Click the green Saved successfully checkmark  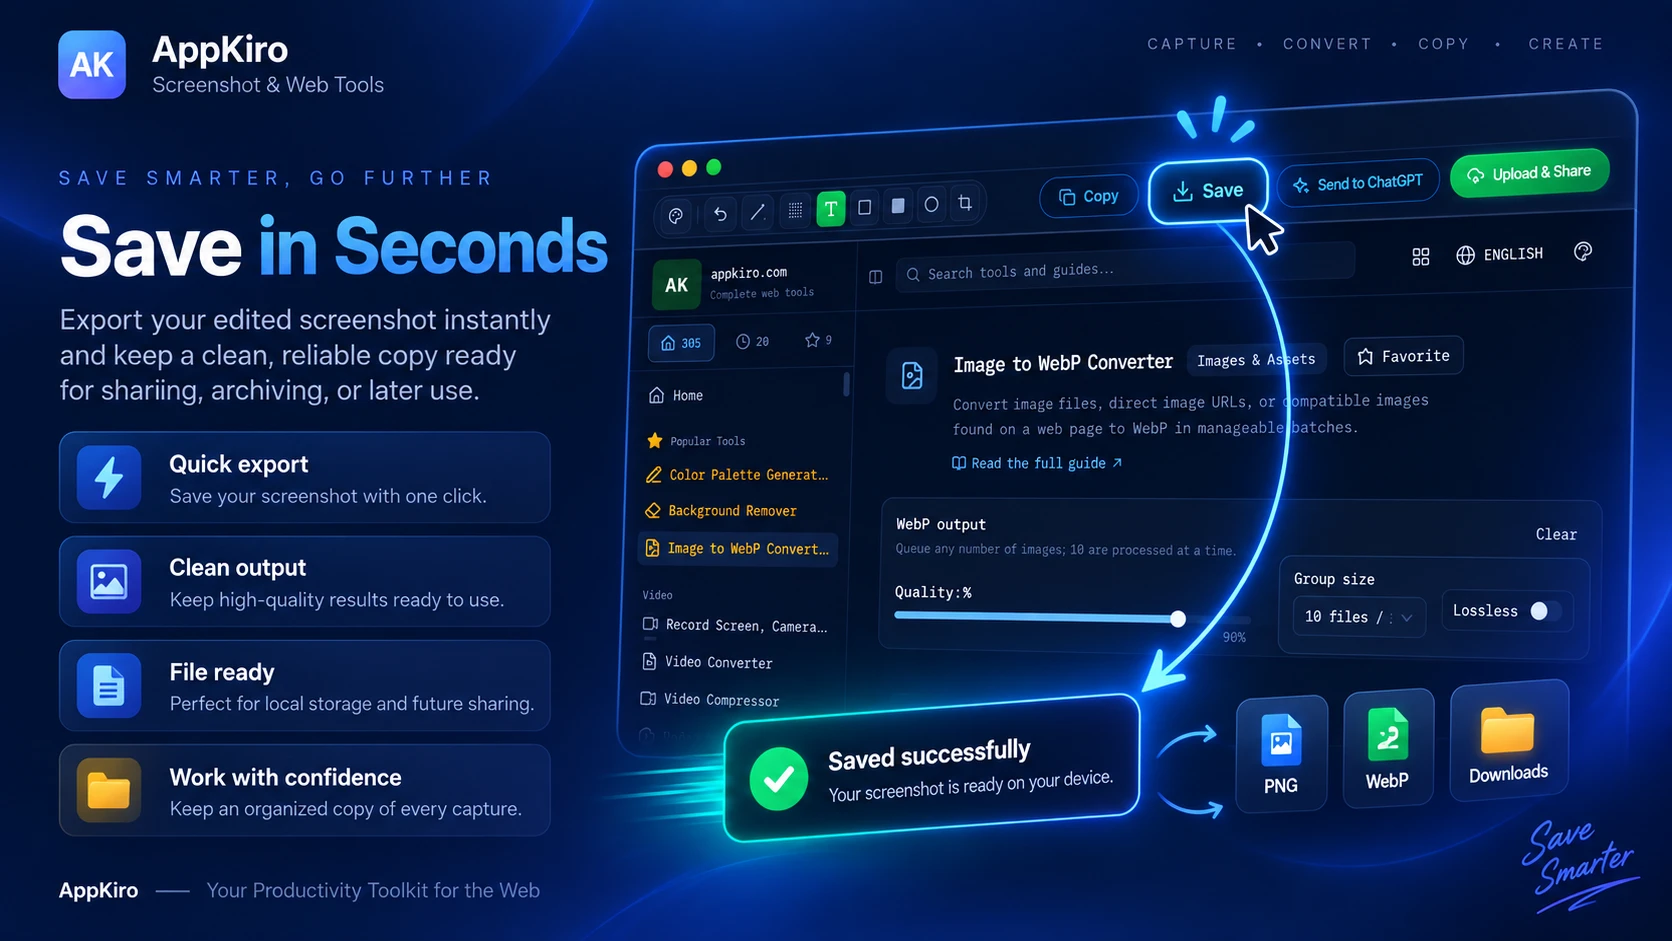[x=779, y=779]
